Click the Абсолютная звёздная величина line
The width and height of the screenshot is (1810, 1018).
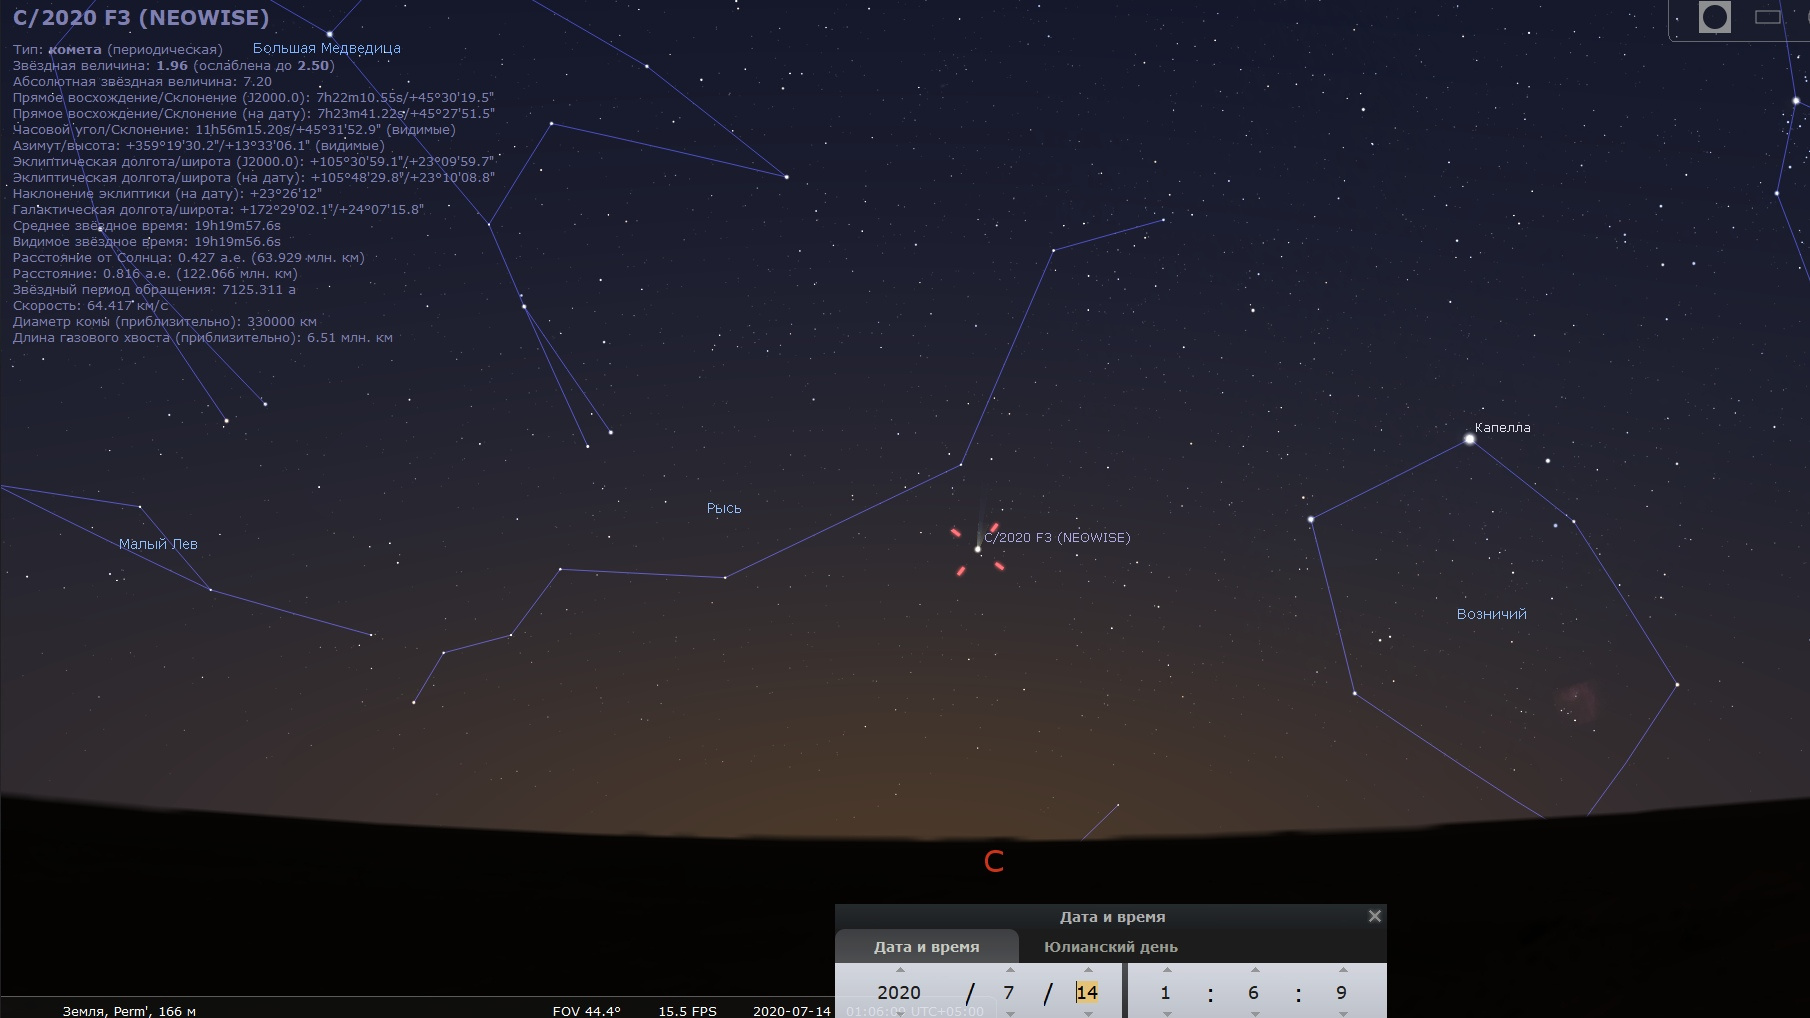pos(142,81)
